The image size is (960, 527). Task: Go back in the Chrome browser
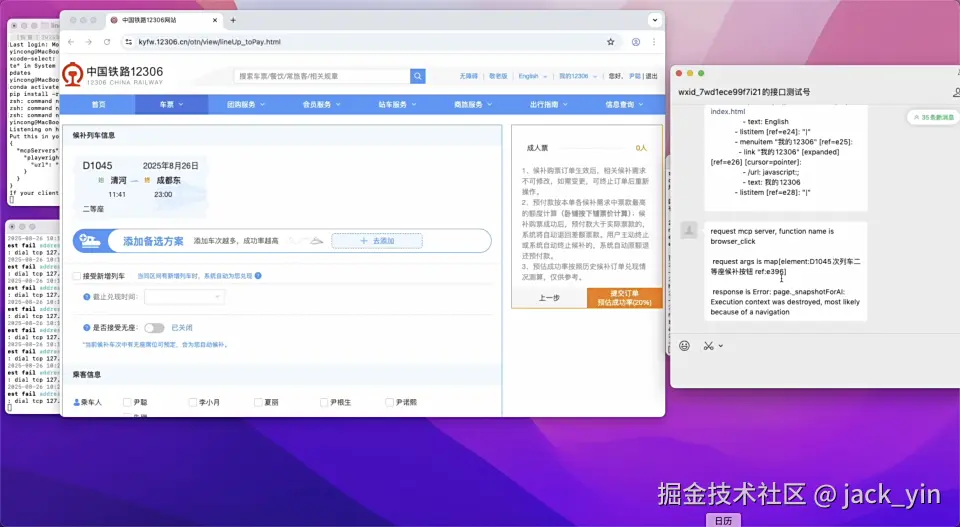(71, 42)
